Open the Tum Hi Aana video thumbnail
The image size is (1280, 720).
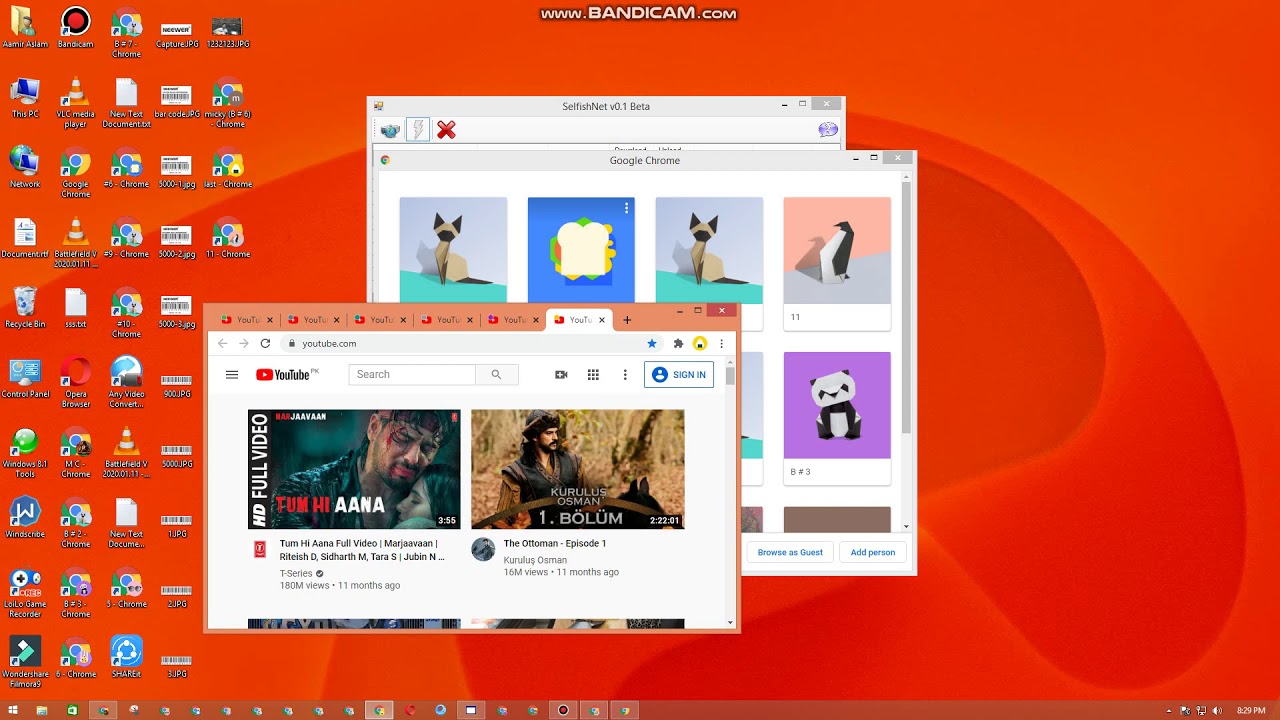click(354, 469)
